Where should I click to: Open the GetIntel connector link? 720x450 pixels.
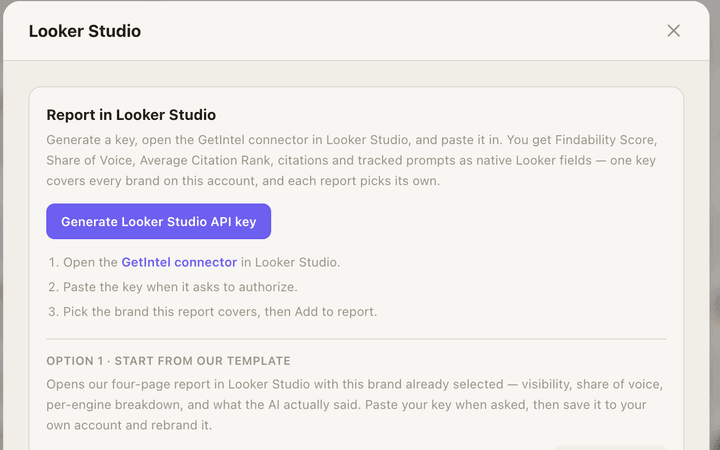point(179,262)
